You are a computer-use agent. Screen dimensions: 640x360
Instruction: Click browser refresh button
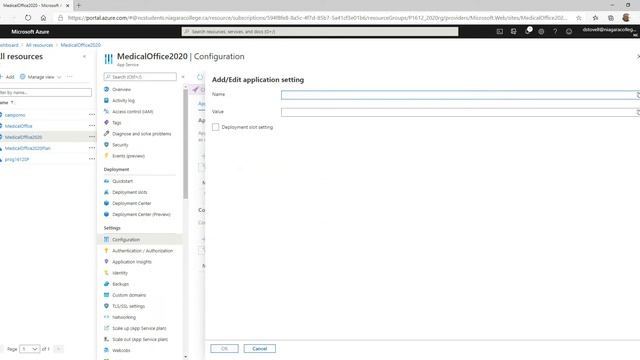pos(28,18)
